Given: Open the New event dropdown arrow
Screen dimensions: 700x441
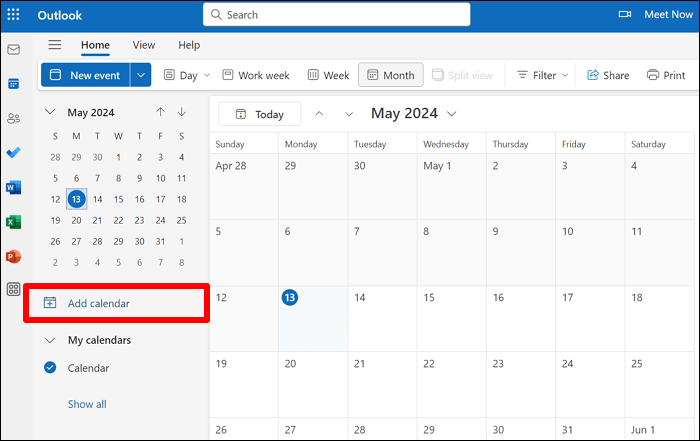Looking at the screenshot, I should (141, 75).
